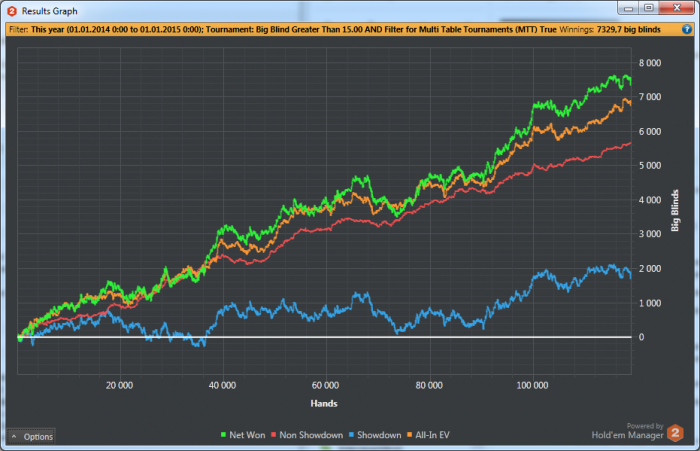
Task: Click the Non Showdown legend label
Action: coord(311,435)
